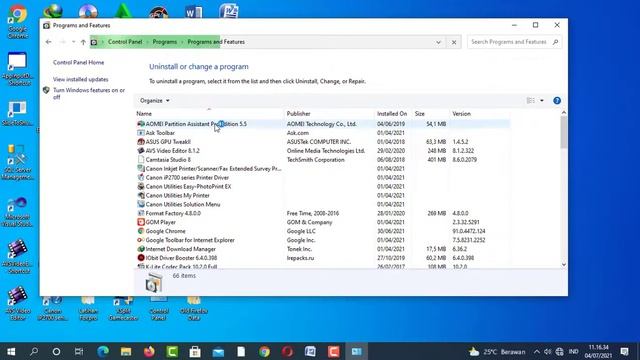The height and width of the screenshot is (360, 640).
Task: Show hidden tray icons chevron
Action: 537,351
